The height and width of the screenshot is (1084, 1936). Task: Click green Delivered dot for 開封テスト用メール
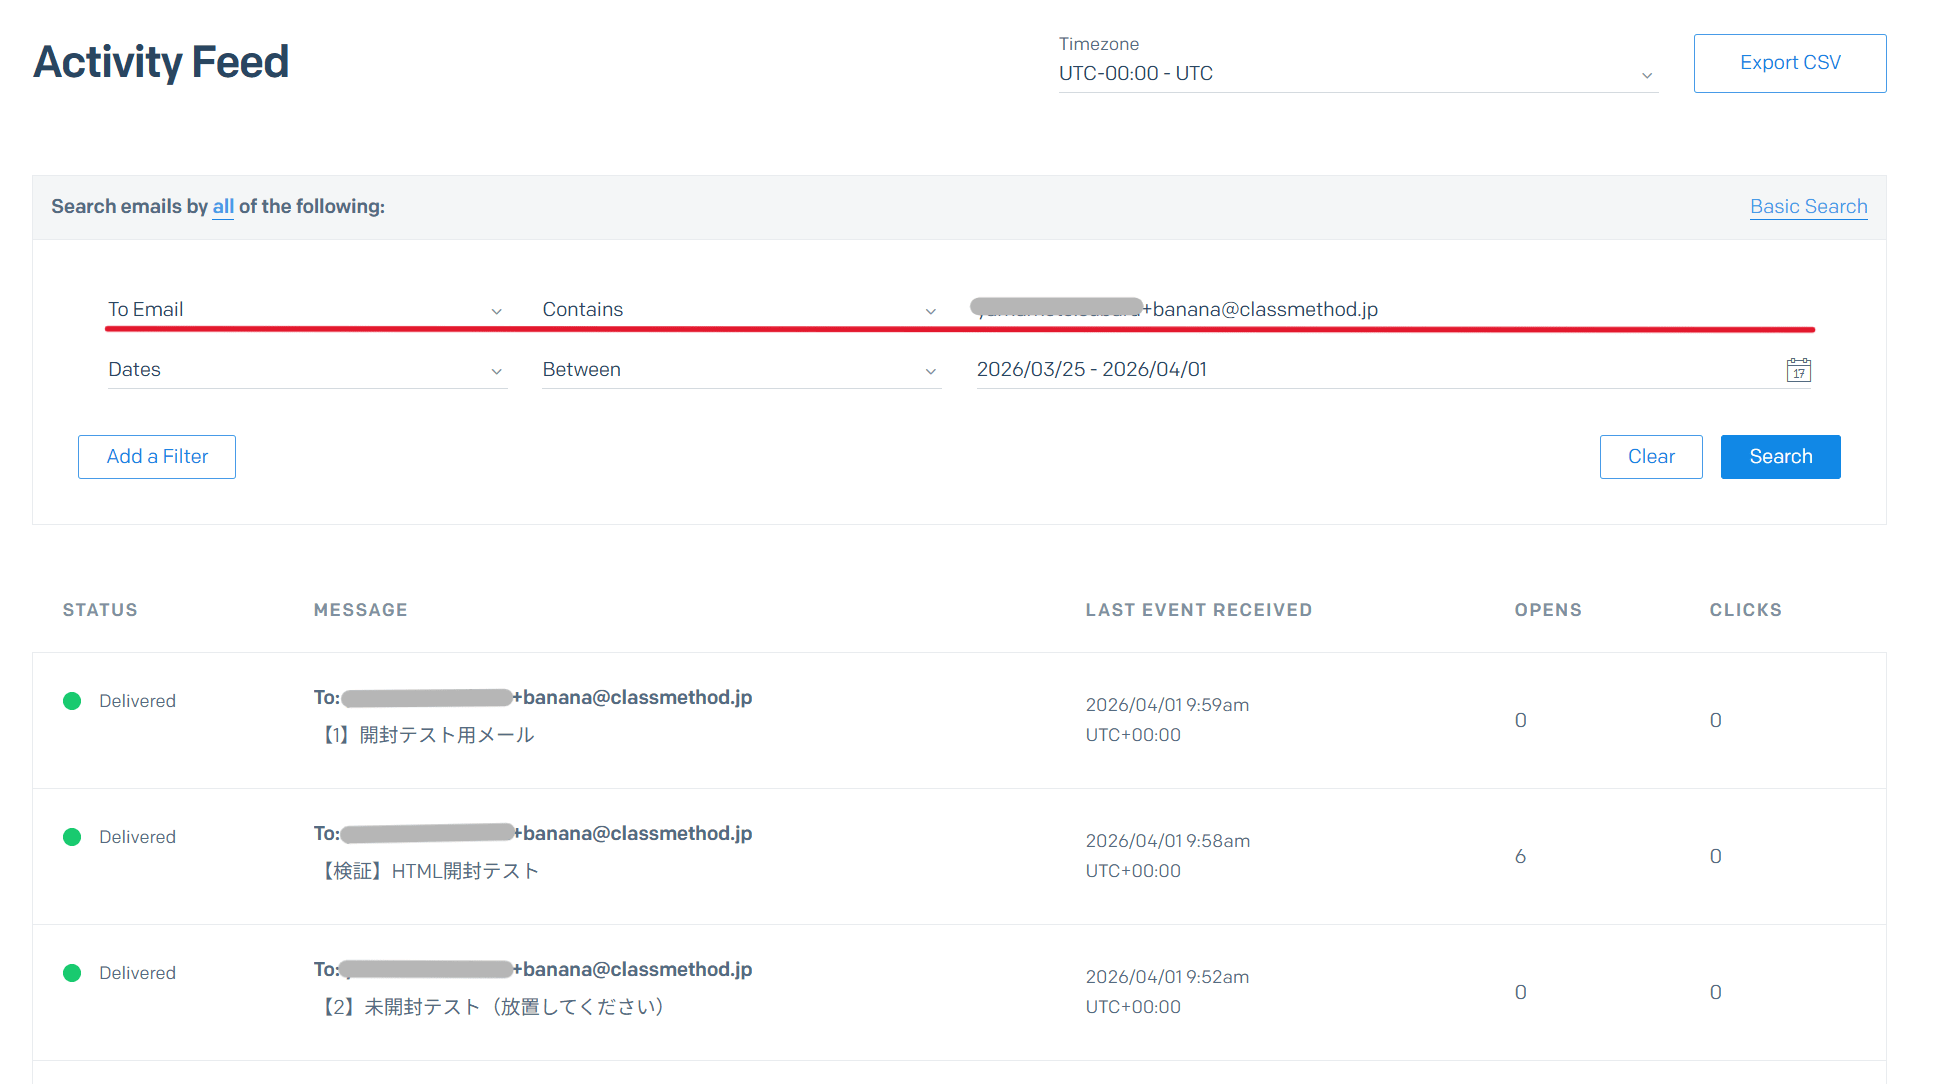tap(72, 701)
